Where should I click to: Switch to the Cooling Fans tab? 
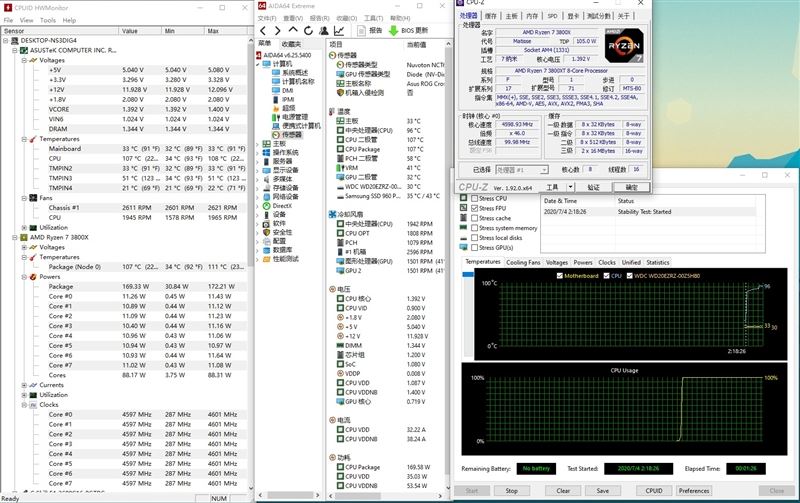[x=523, y=262]
